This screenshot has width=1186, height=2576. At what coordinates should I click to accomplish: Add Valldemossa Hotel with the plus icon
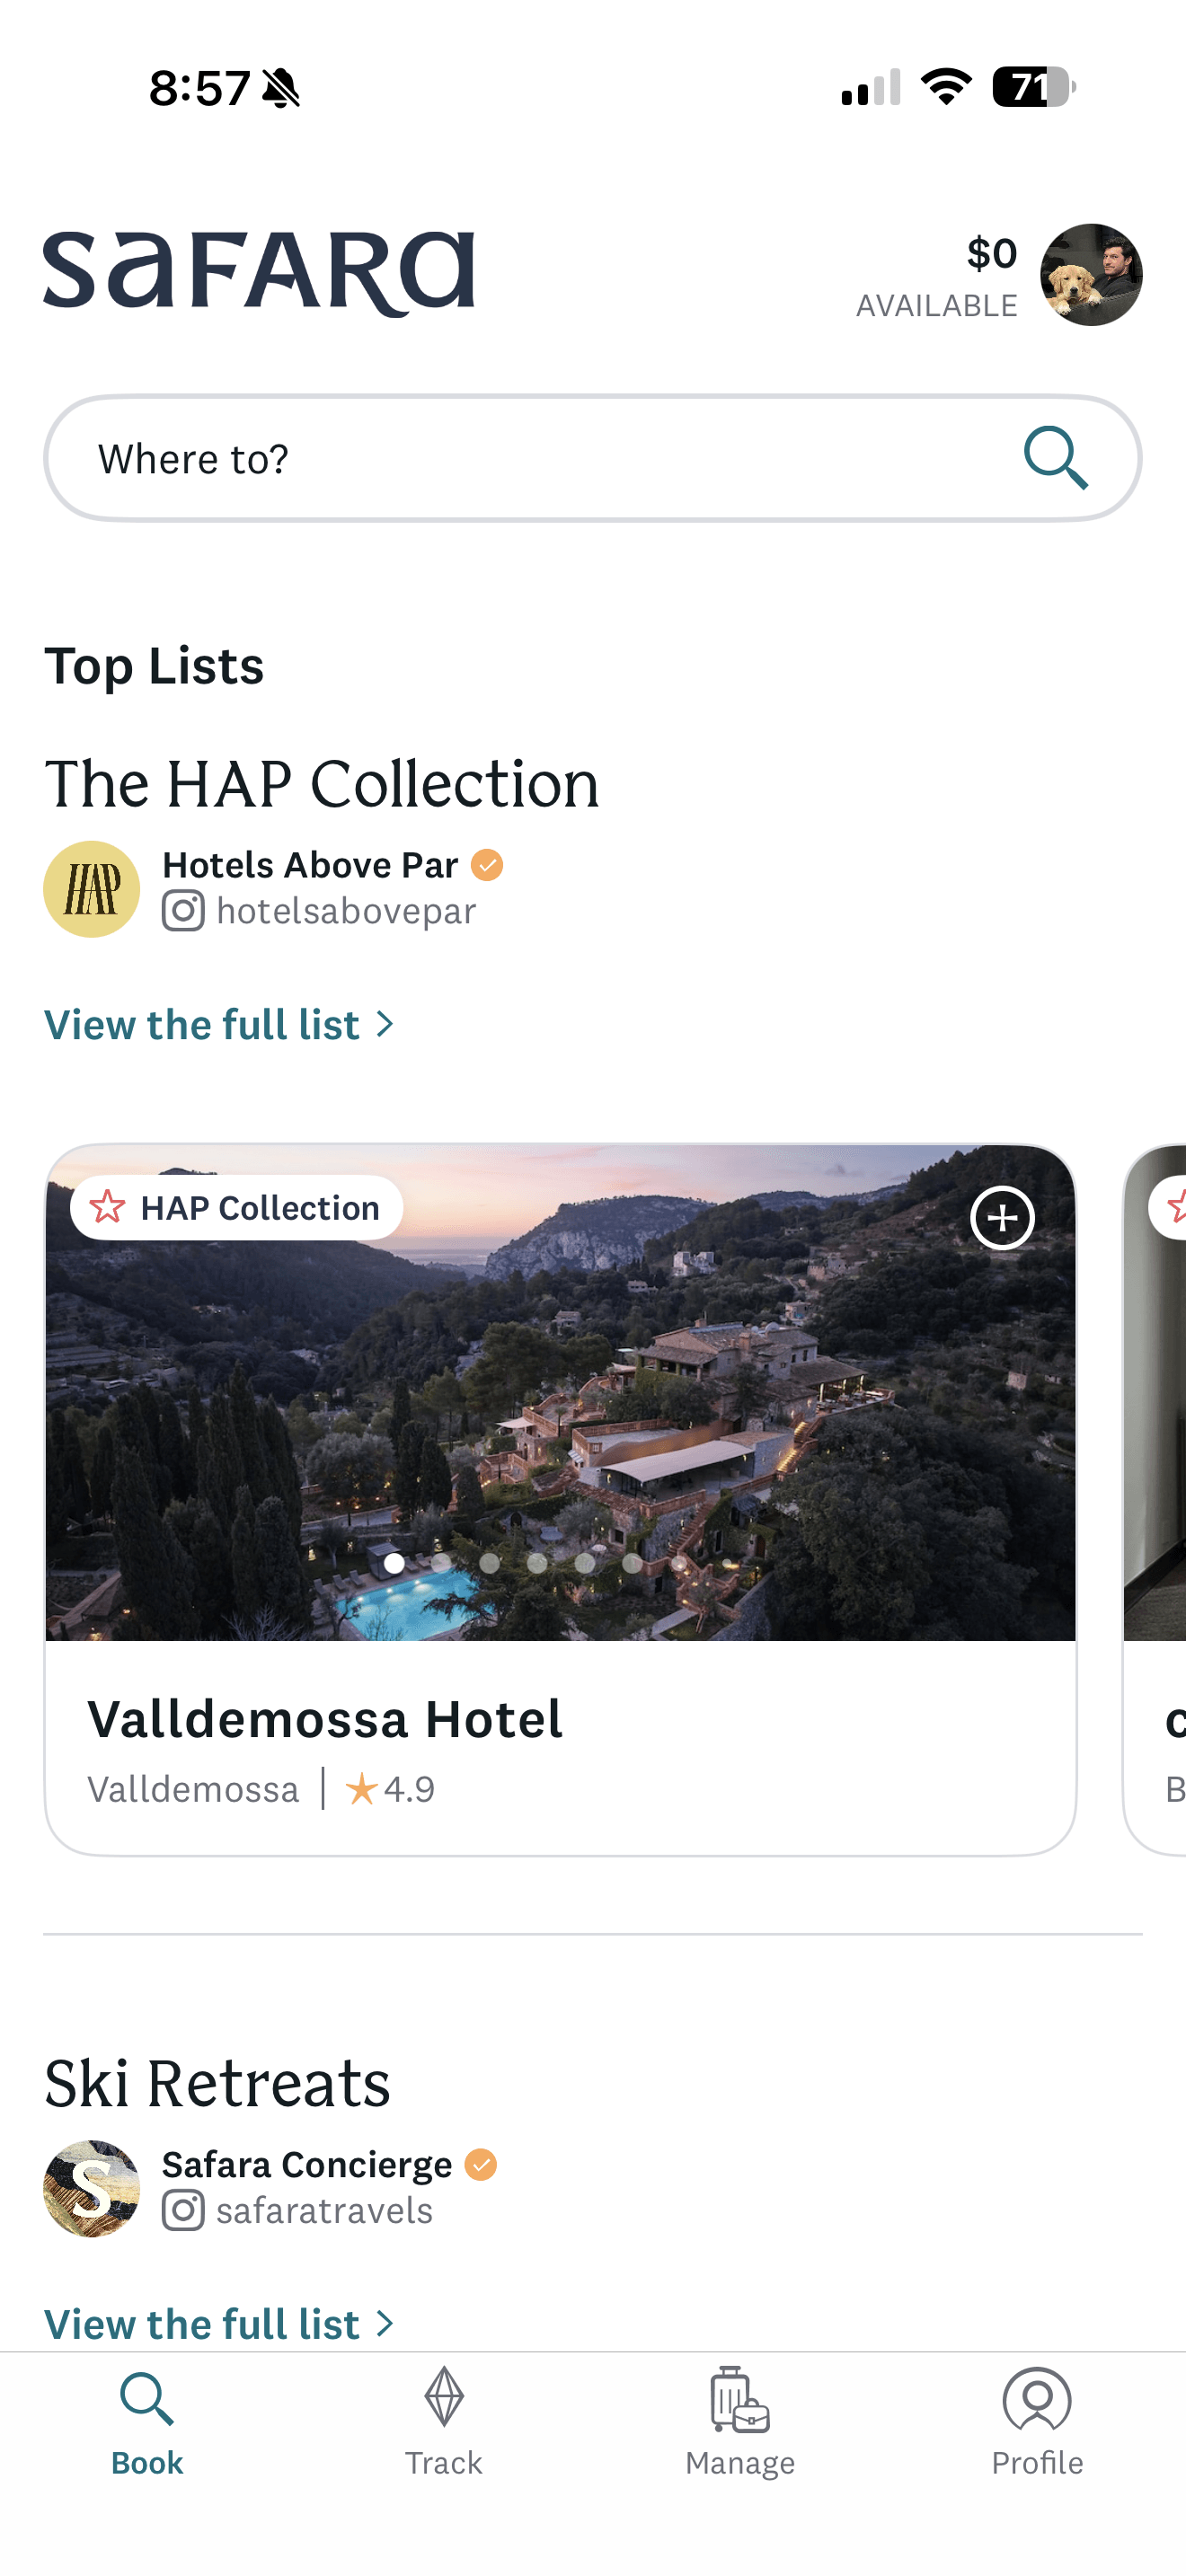tap(1002, 1217)
